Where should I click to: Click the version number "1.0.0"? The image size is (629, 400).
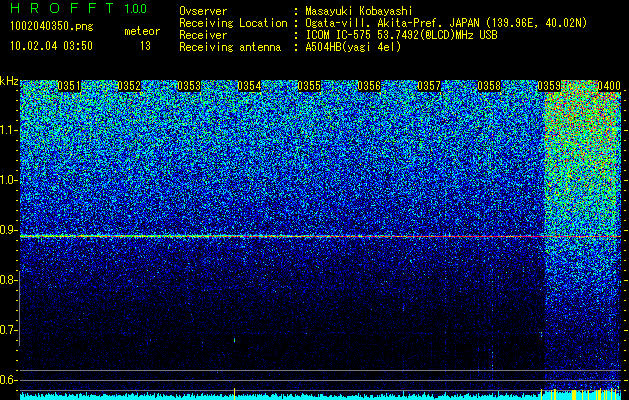pos(136,8)
